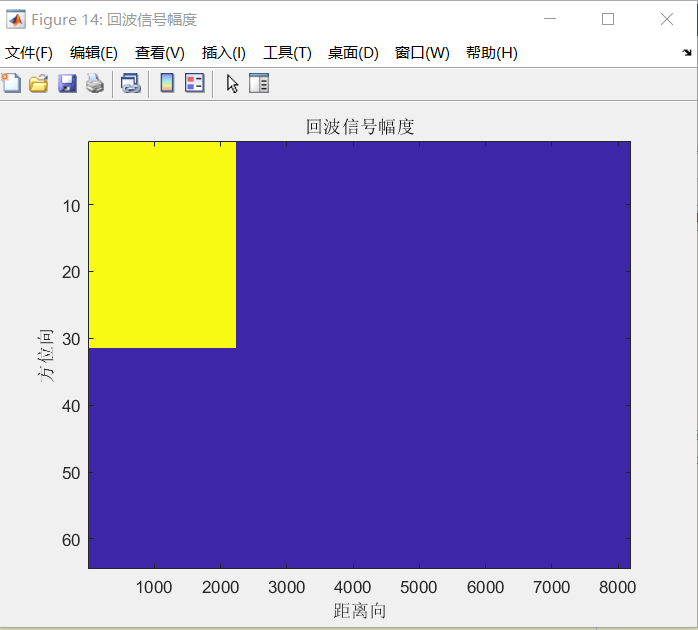This screenshot has width=698, height=630.
Task: Click the y-axis tick label 10
Action: pyautogui.click(x=71, y=206)
